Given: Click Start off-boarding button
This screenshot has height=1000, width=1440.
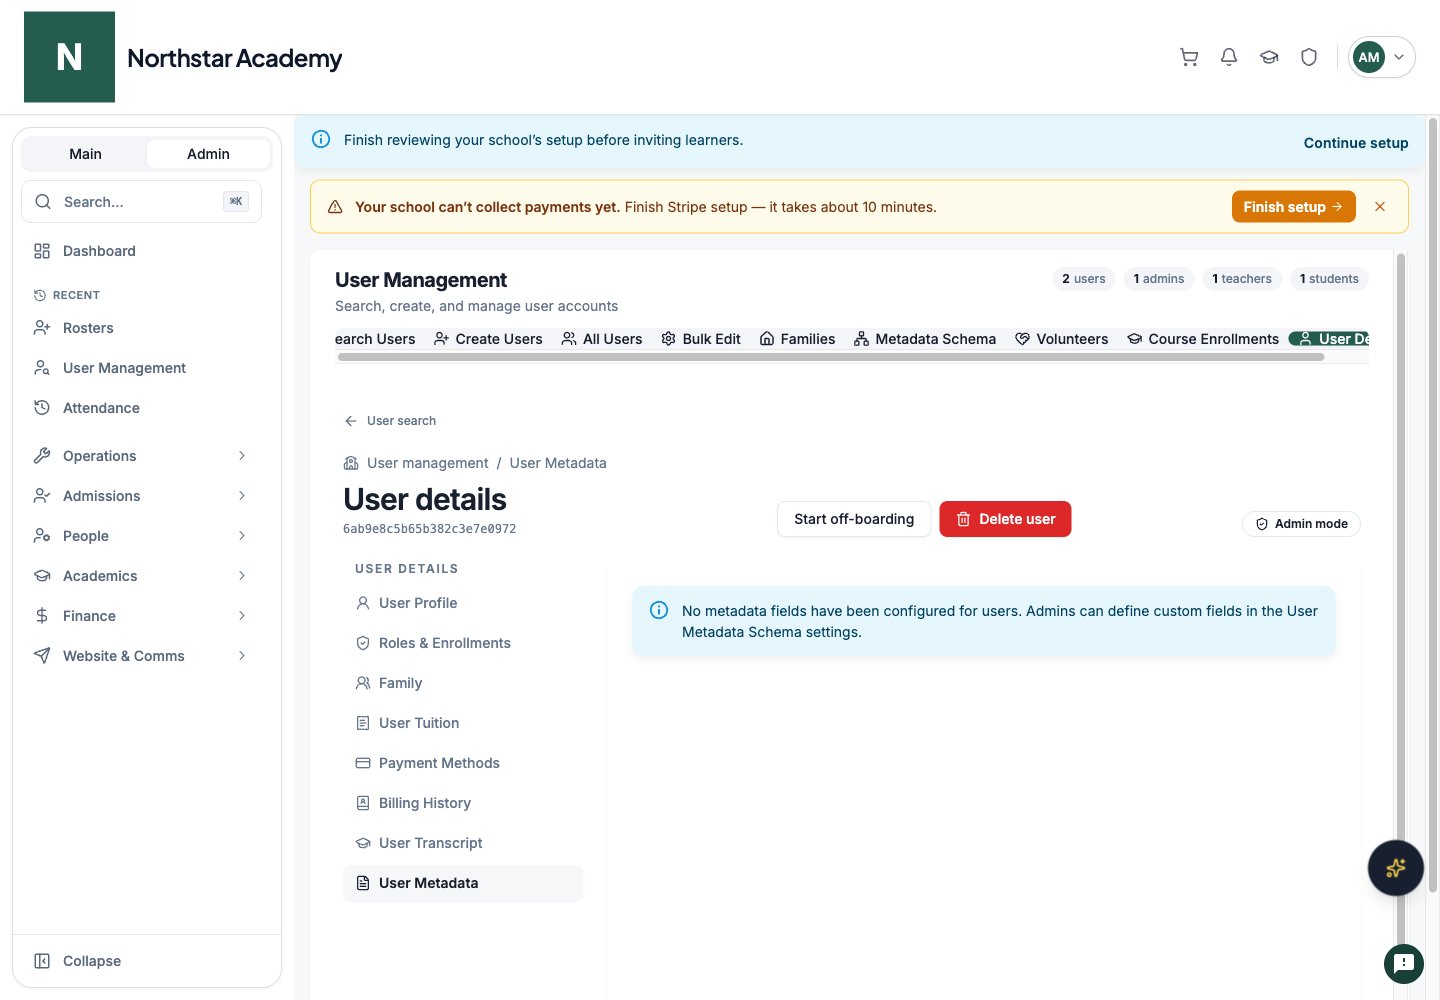Looking at the screenshot, I should pos(854,519).
